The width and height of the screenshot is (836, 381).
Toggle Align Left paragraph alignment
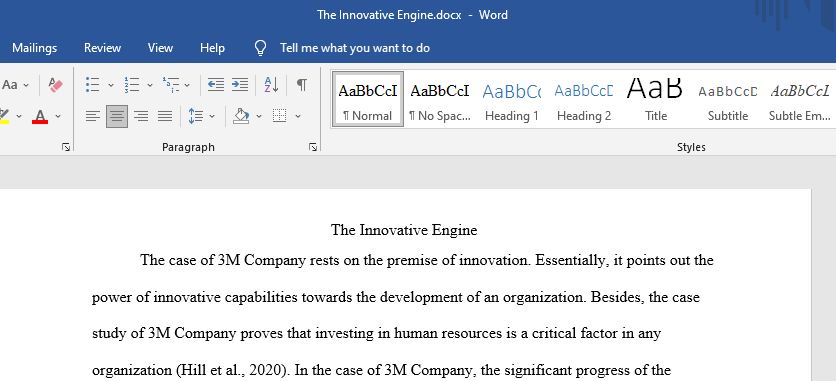[93, 116]
